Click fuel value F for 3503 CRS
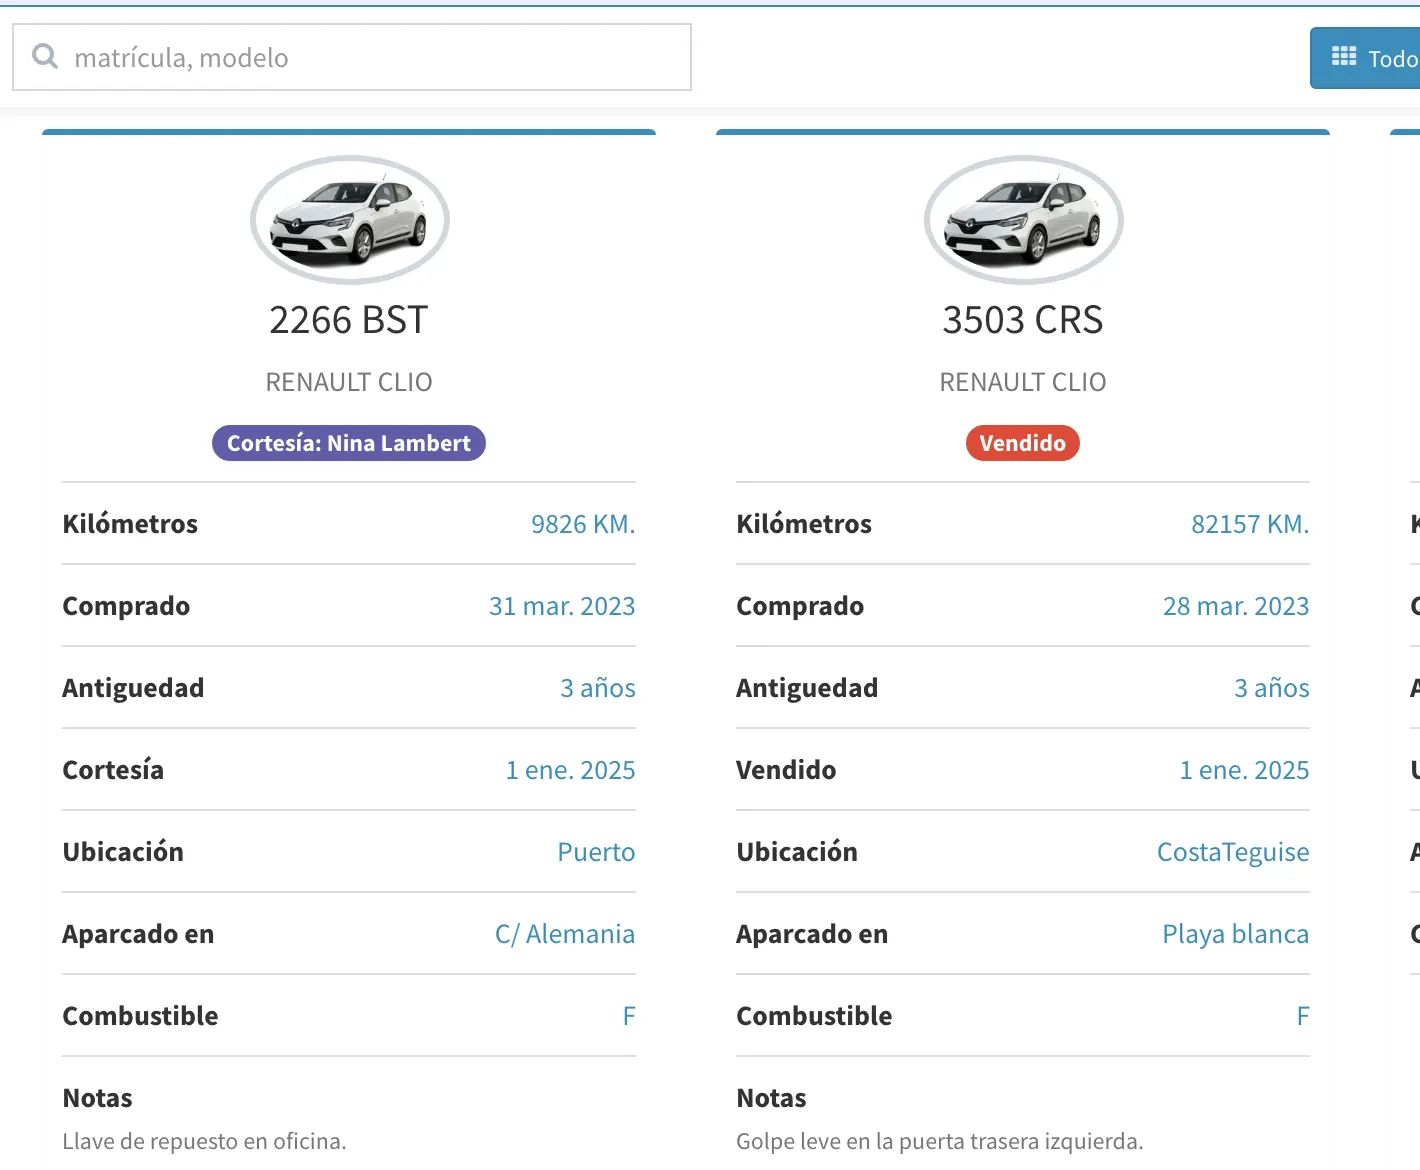 coord(1303,1016)
